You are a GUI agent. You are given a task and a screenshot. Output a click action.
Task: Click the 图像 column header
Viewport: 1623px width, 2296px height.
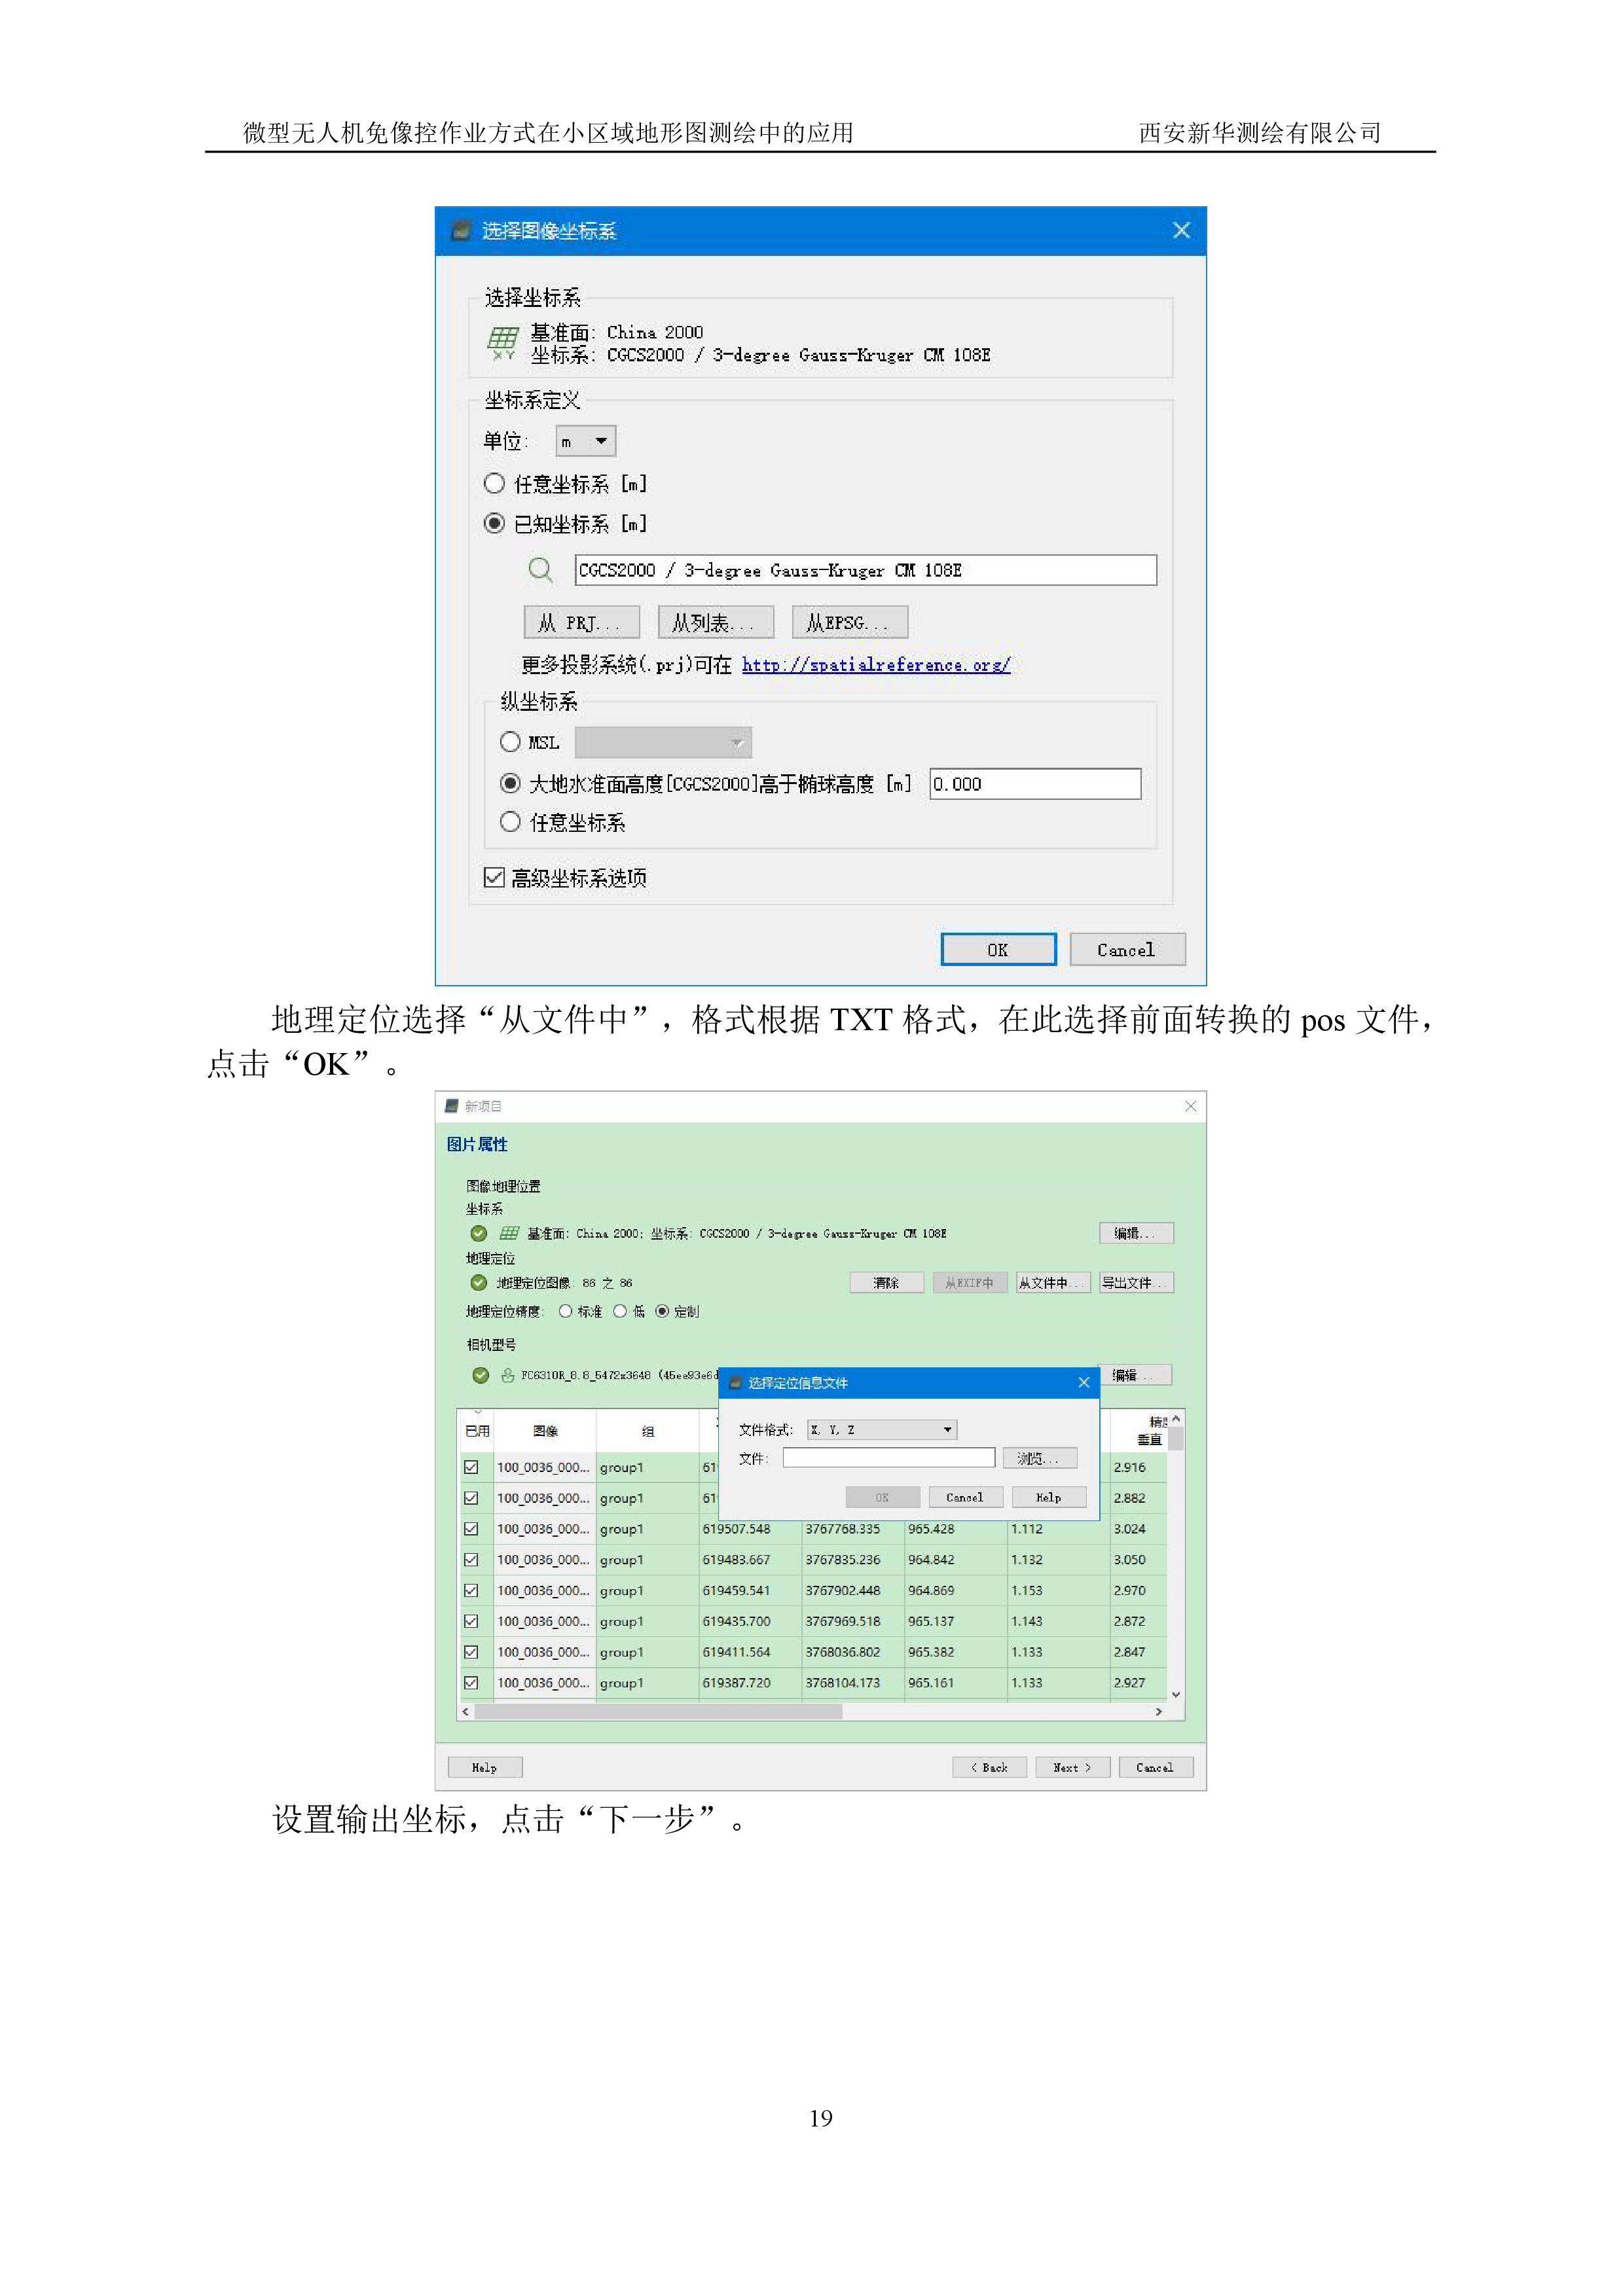click(545, 1431)
